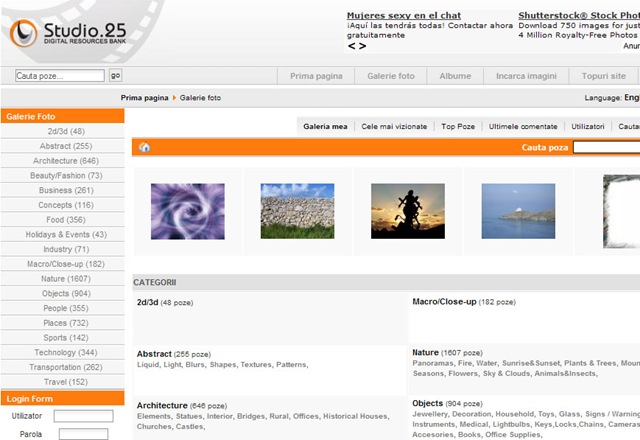Open Topuri site menu item
Viewport: 640px width, 440px height.
click(x=603, y=76)
